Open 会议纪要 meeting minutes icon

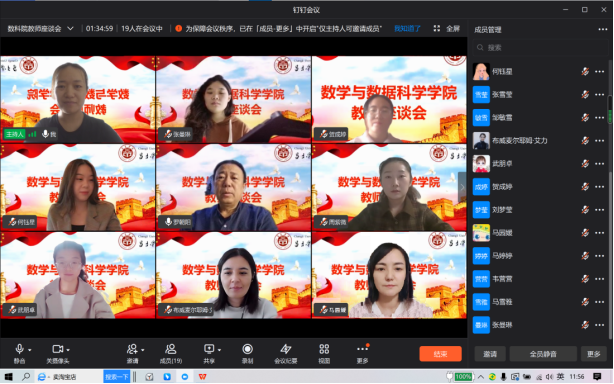pyautogui.click(x=286, y=353)
